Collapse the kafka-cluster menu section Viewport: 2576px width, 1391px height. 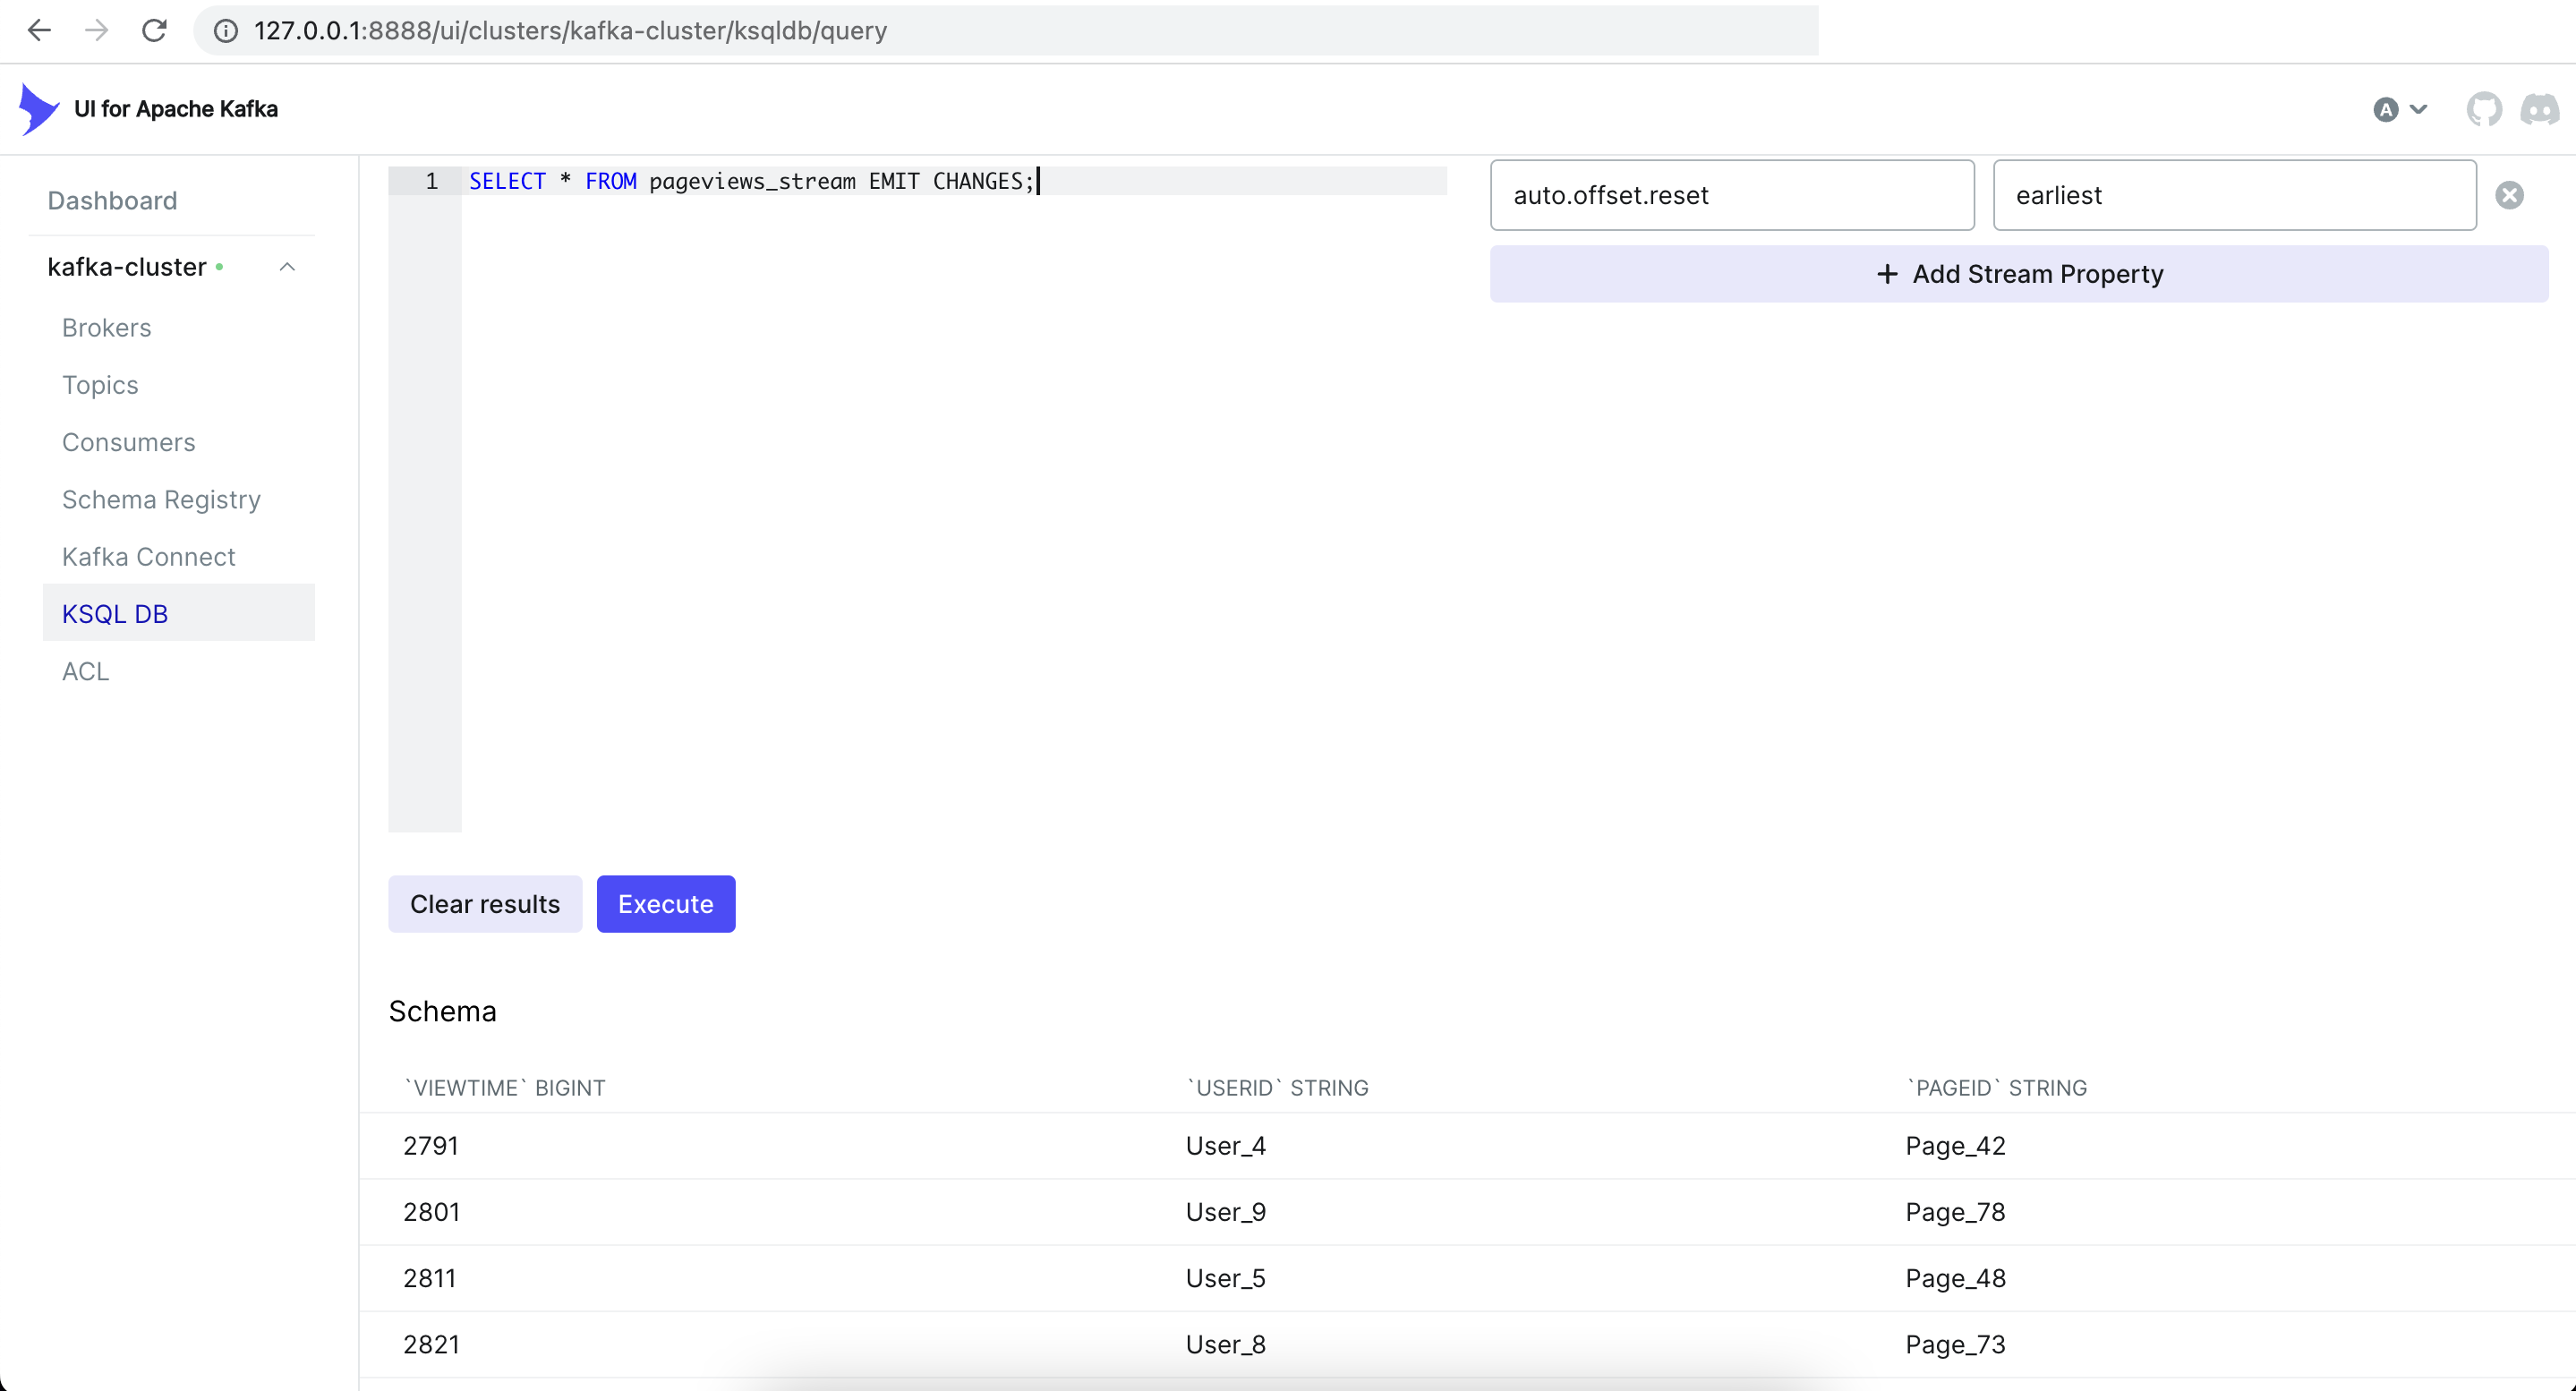[287, 267]
